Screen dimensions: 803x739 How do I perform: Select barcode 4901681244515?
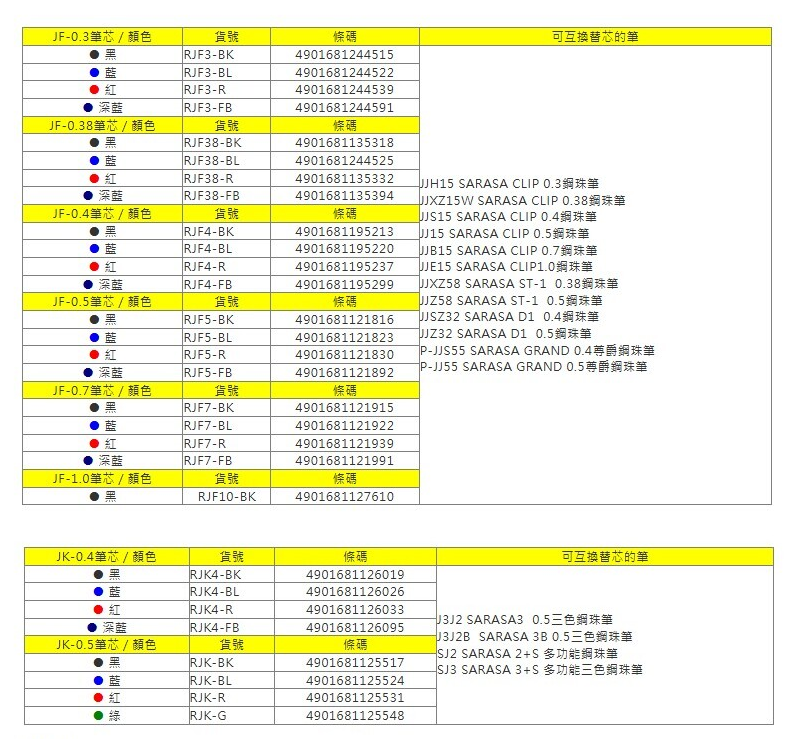click(x=345, y=55)
